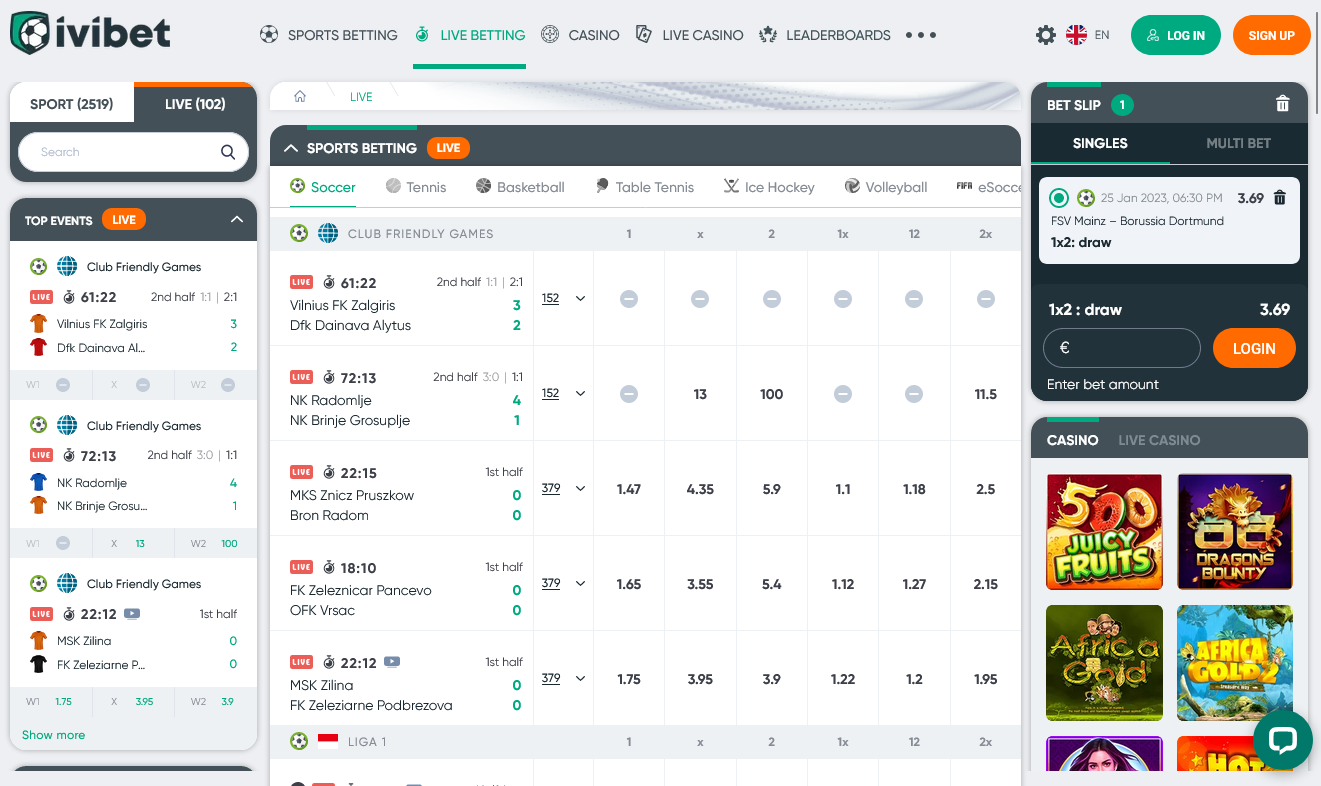
Task: Click LIVE badge in NK Radomlje main row
Action: pyautogui.click(x=301, y=377)
